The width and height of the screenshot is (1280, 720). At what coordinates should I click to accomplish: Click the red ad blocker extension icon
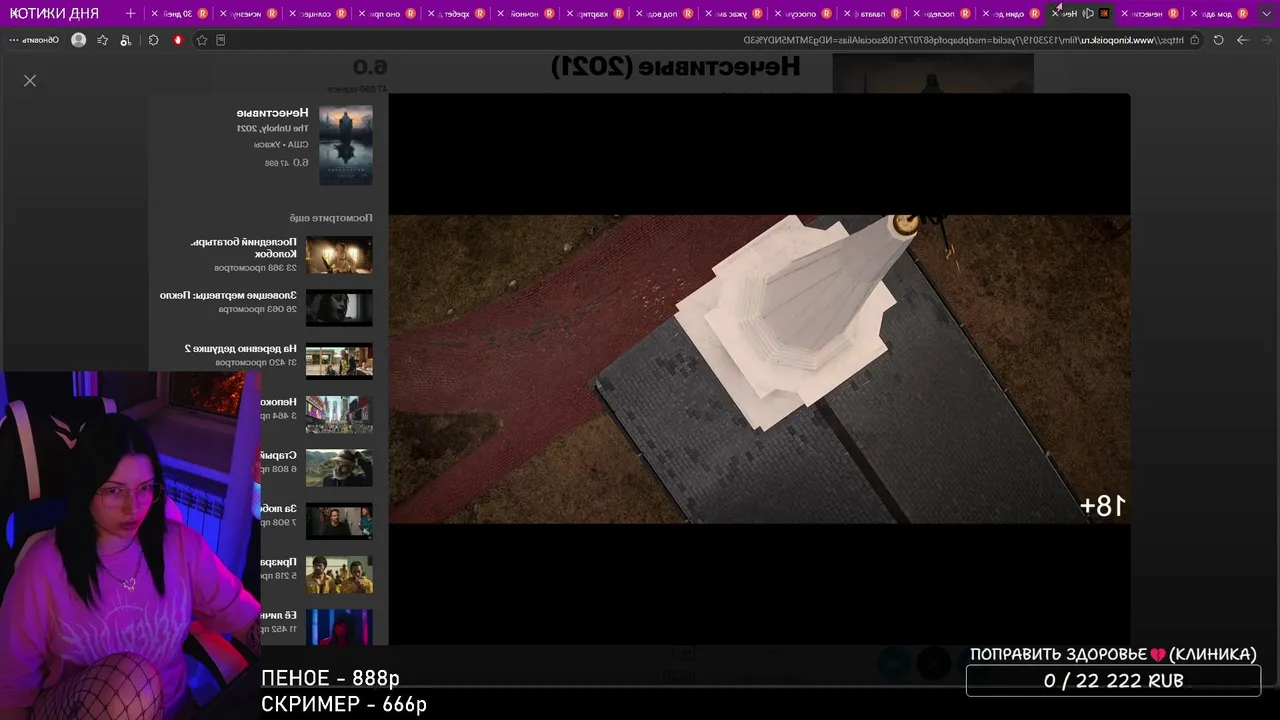click(178, 40)
